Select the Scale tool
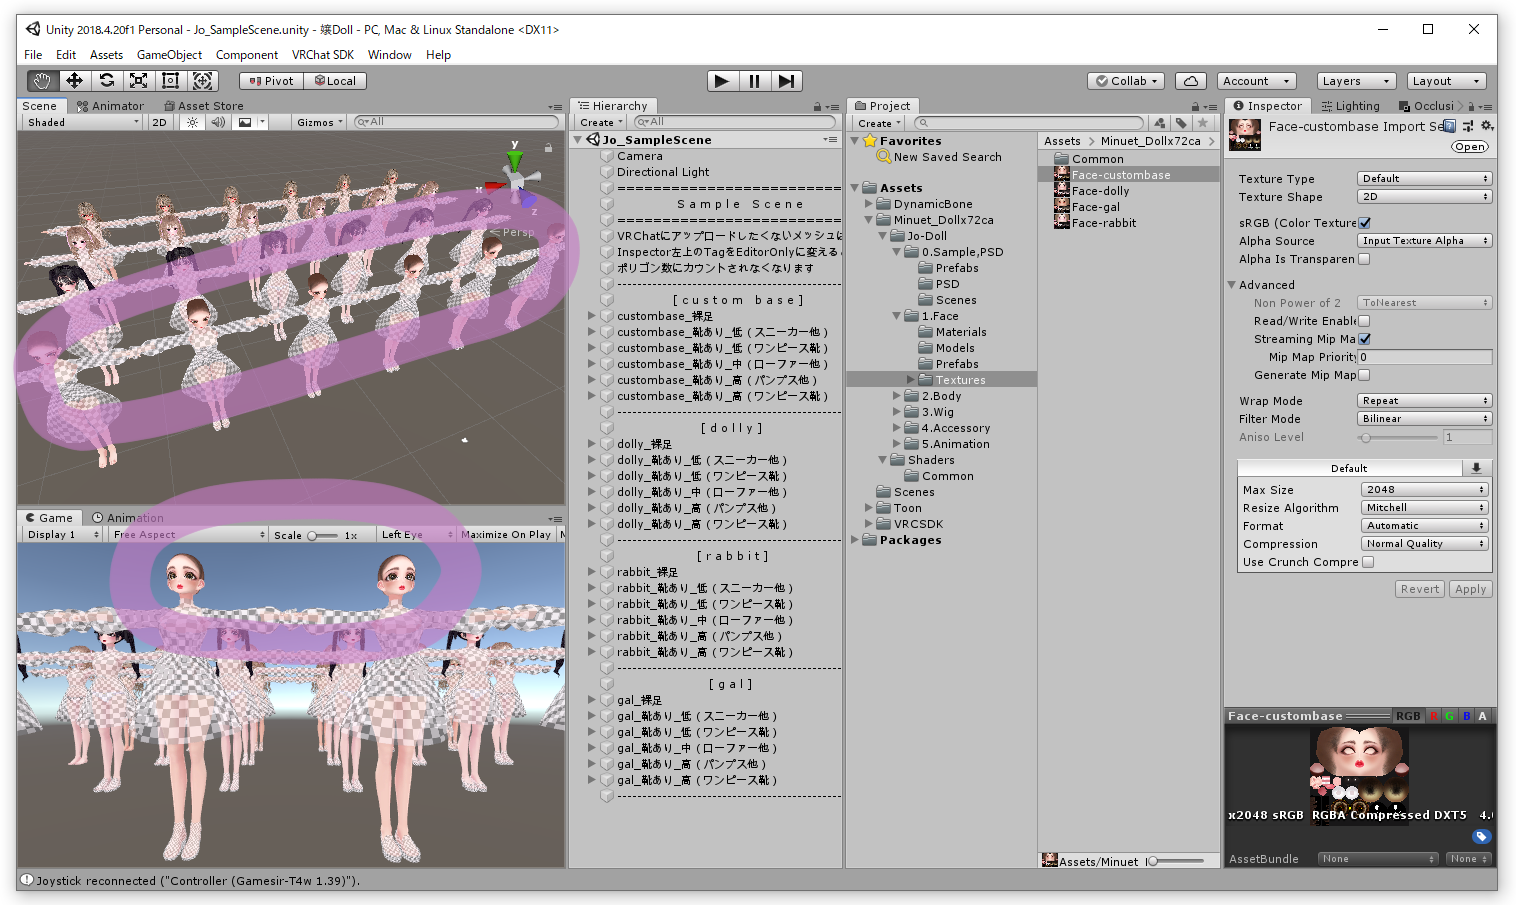This screenshot has height=905, width=1516. pyautogui.click(x=138, y=81)
